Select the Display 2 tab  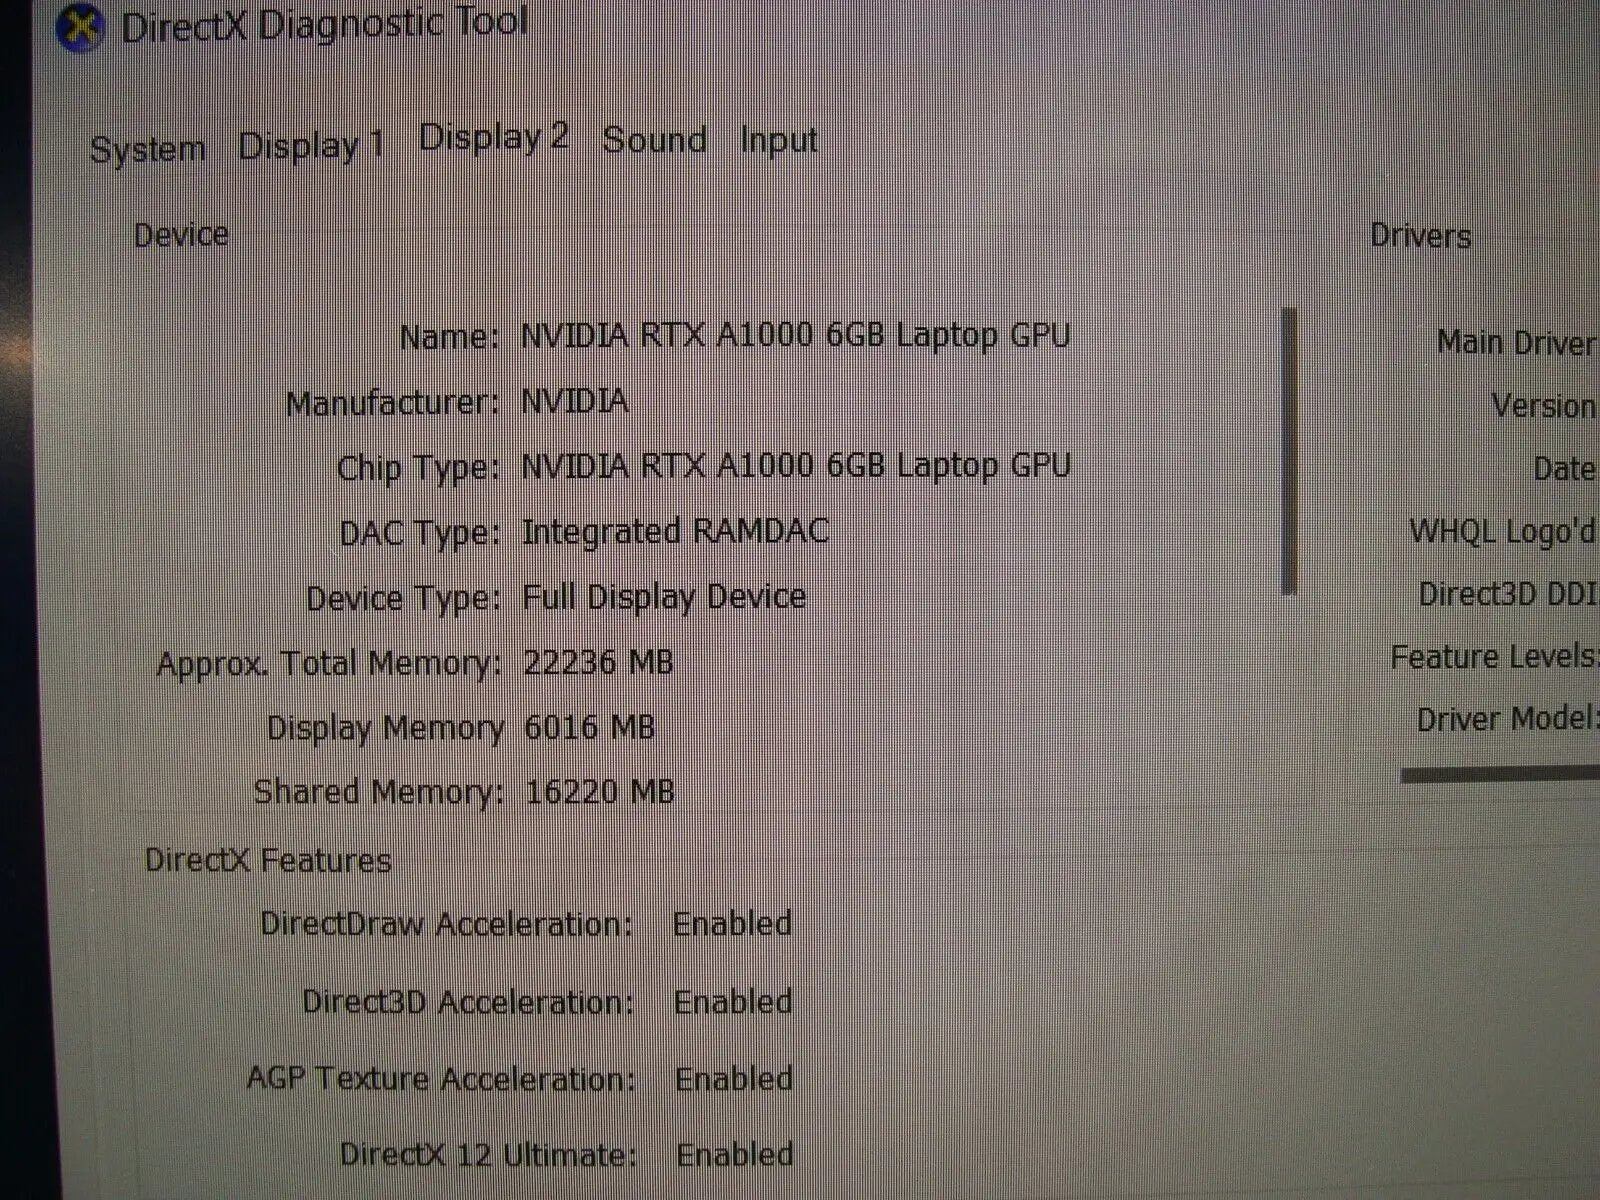494,137
